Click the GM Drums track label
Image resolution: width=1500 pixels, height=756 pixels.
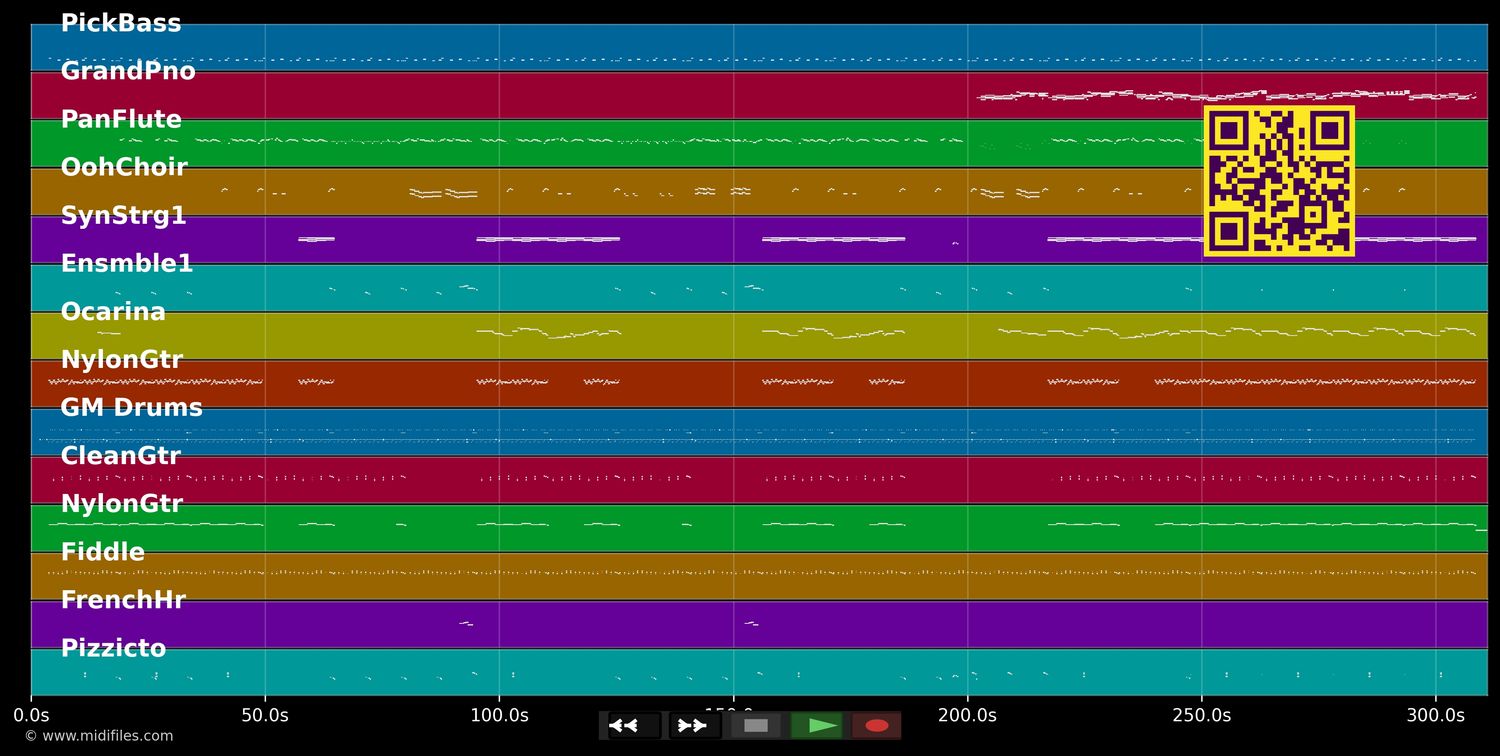131,408
